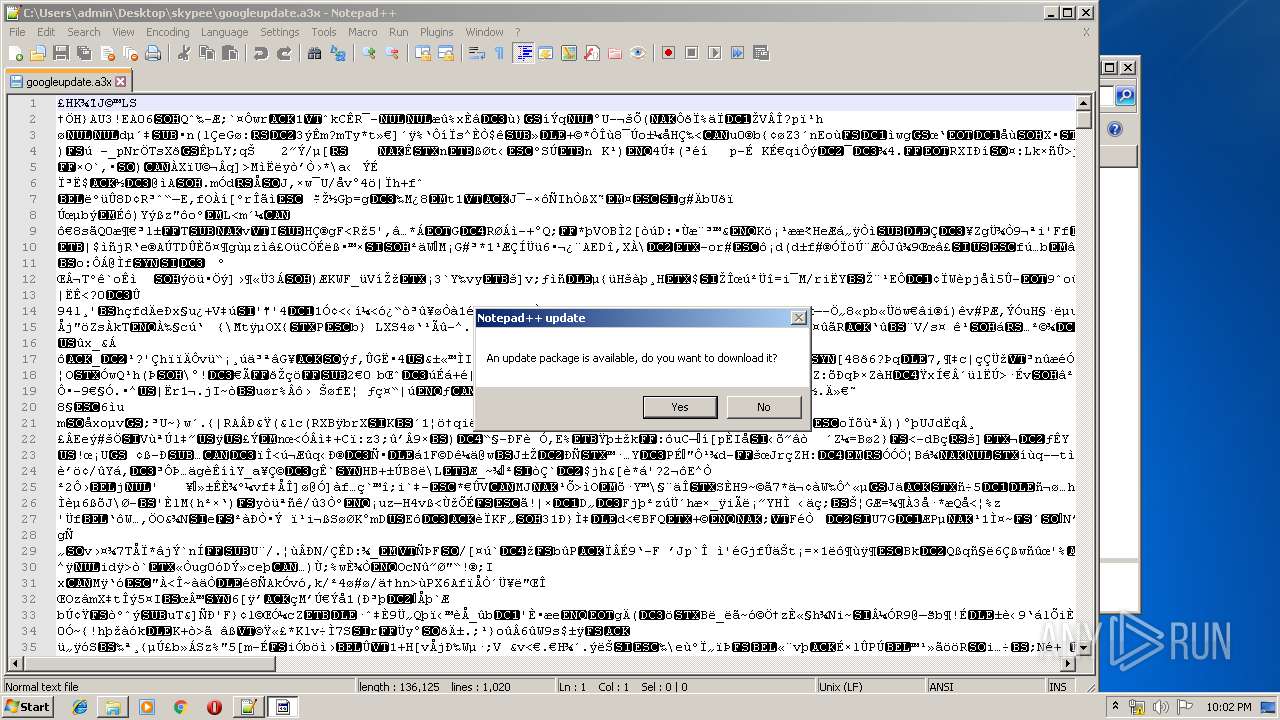Stop macro recording with the square stop icon
This screenshot has height=720, width=1280.
pos(690,53)
